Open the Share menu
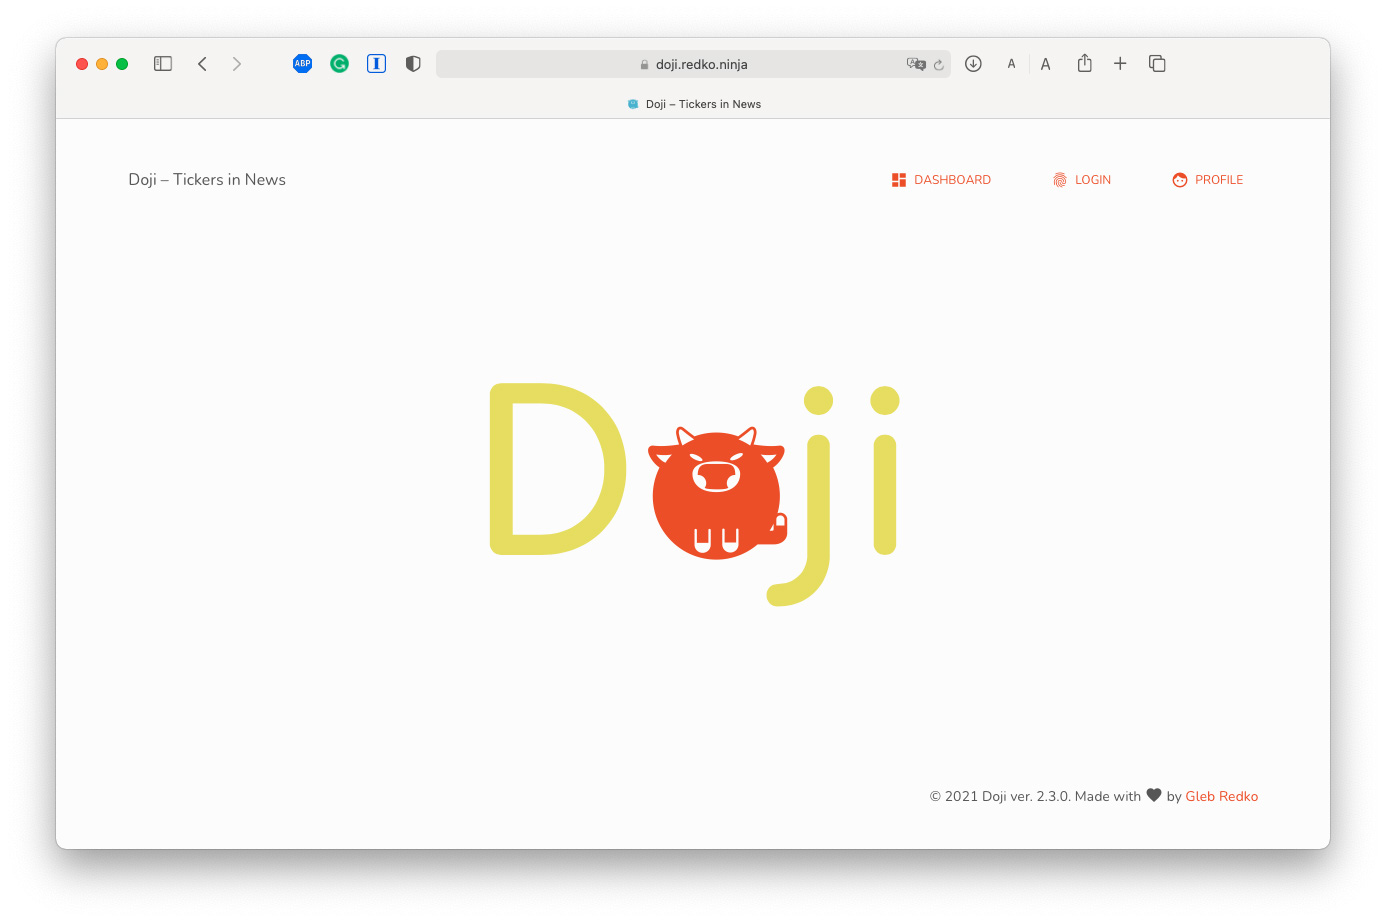Viewport: 1386px width, 923px height. point(1084,64)
